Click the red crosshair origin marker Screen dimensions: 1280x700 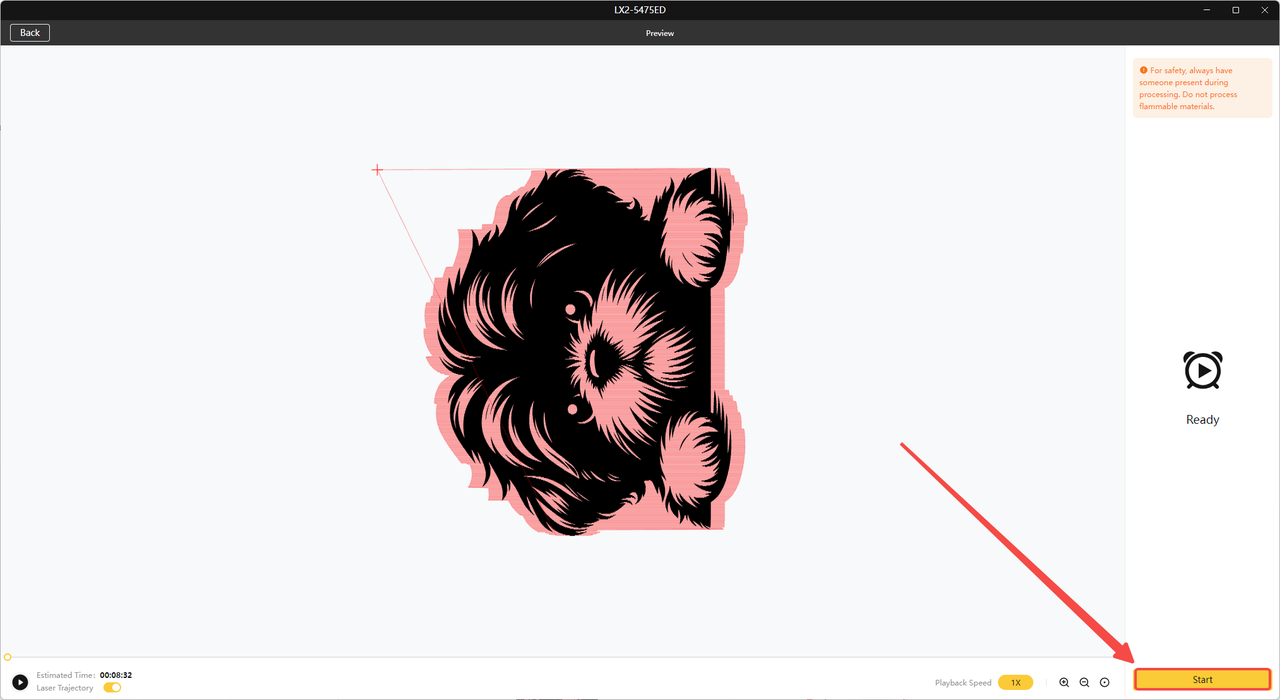pos(377,170)
